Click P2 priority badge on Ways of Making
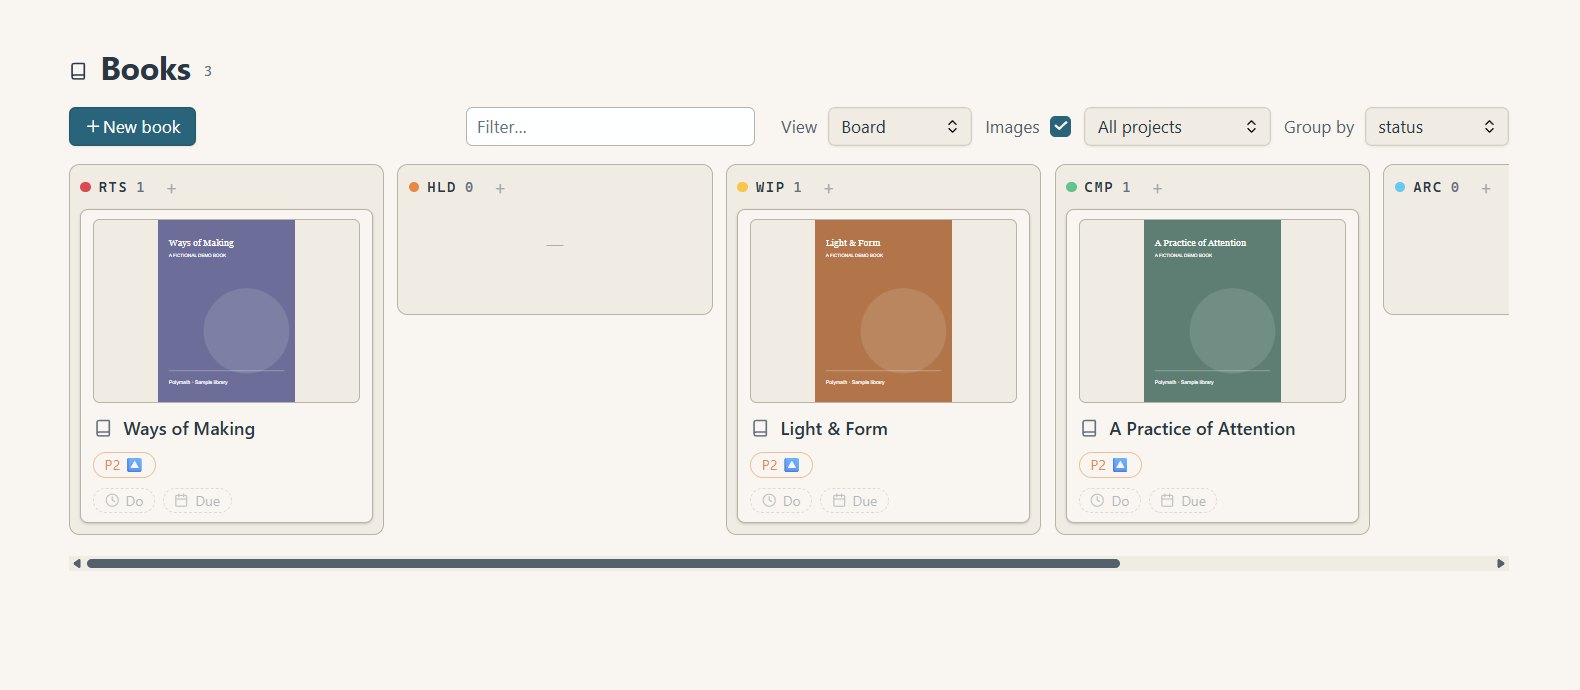Image resolution: width=1580 pixels, height=690 pixels. 124,465
